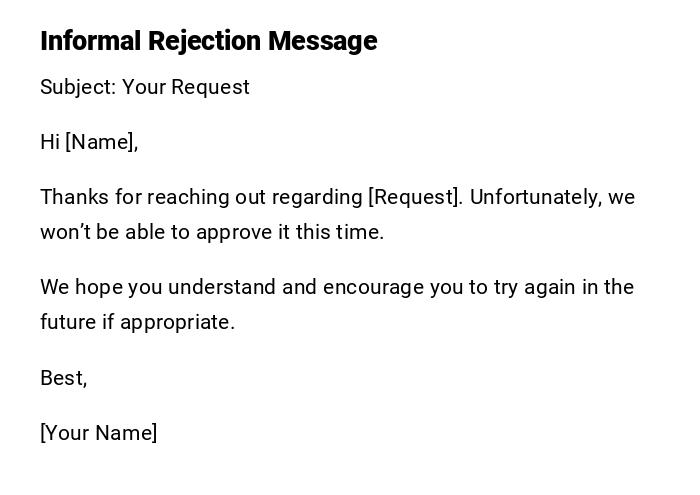The height and width of the screenshot is (495, 700).
Task: Click the word 'appropriate.'
Action: 178,323
